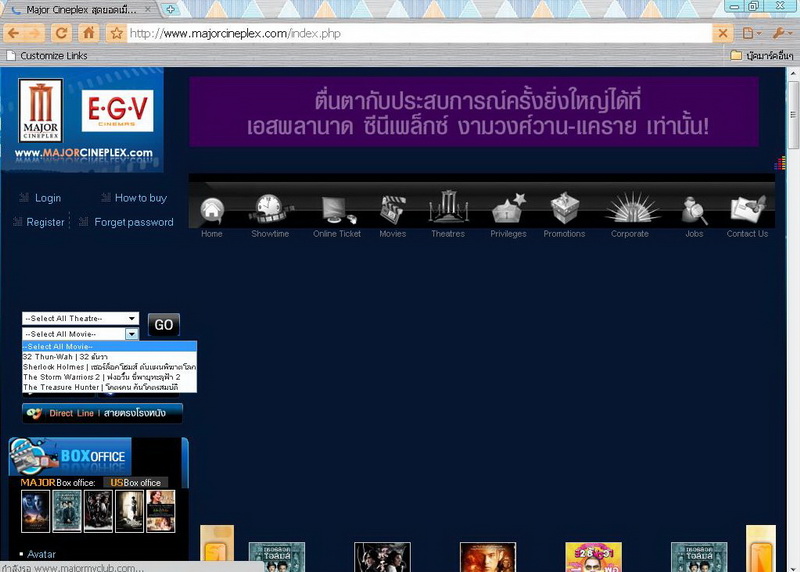Click the Avatar box office entry
Viewport: 800px width, 572px height.
pyautogui.click(x=41, y=554)
